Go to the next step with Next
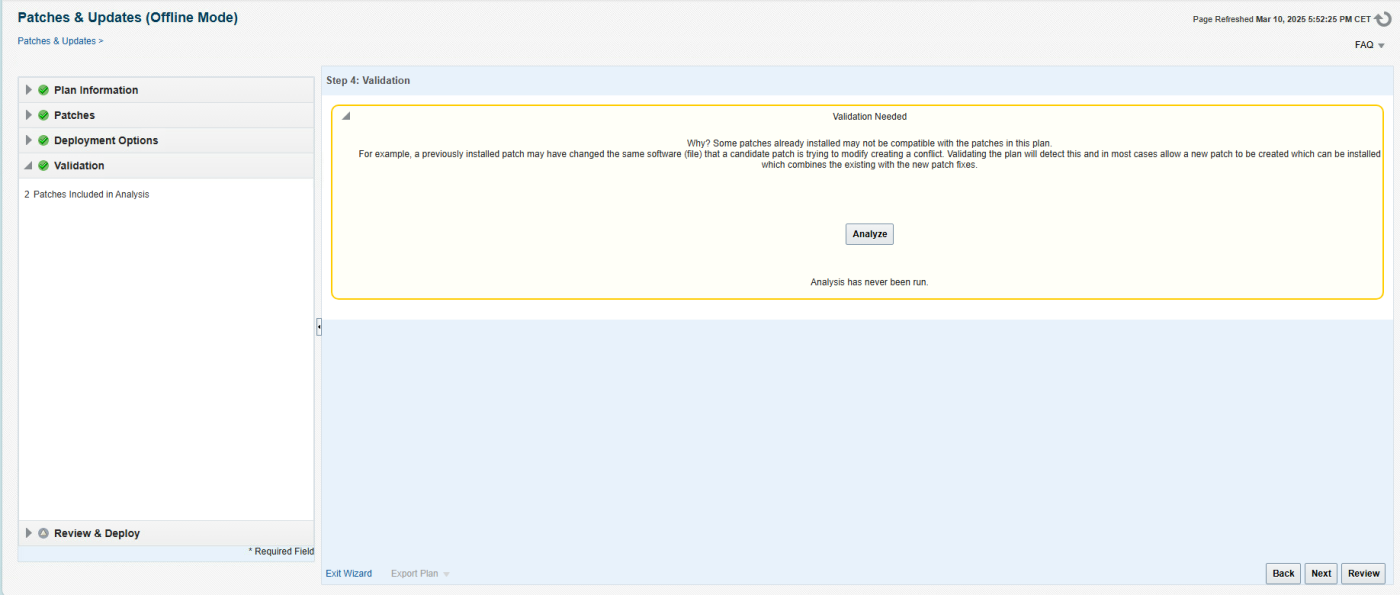Image resolution: width=1400 pixels, height=595 pixels. click(1321, 574)
